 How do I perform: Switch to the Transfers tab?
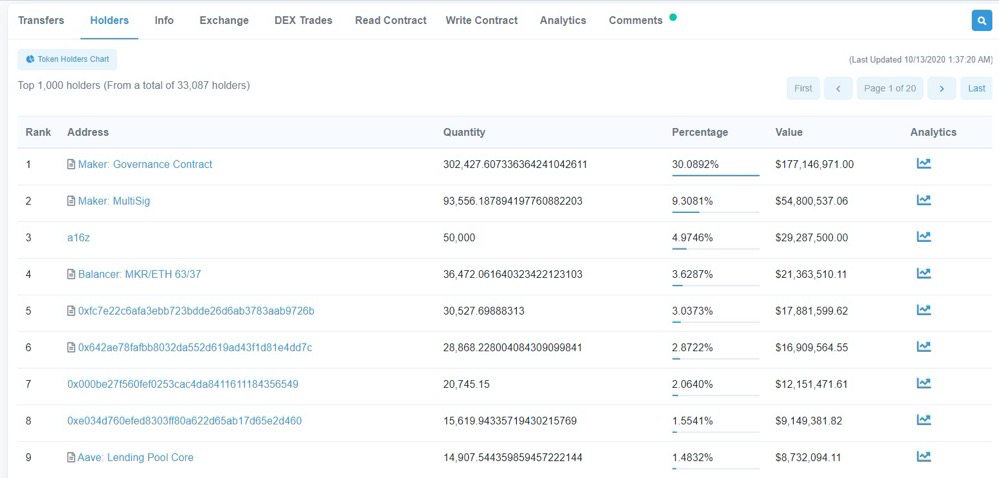pos(41,20)
